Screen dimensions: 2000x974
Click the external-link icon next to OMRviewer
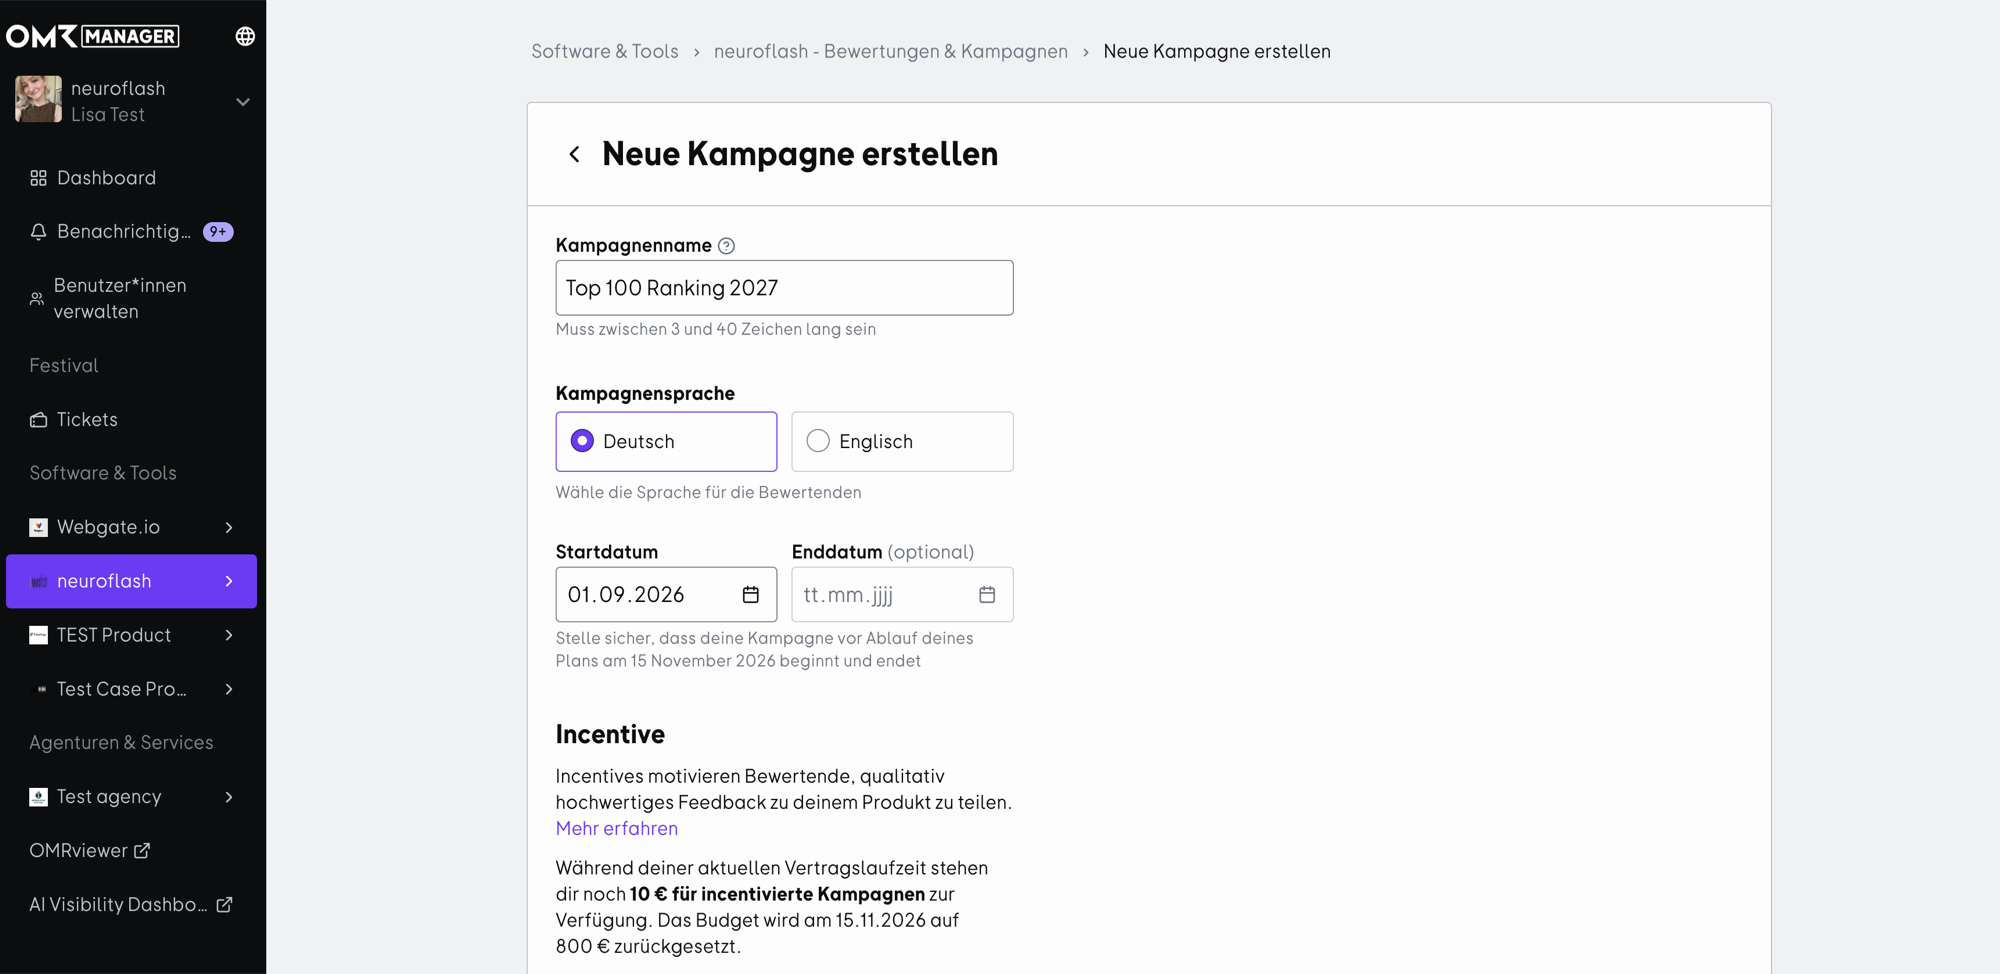coord(142,850)
